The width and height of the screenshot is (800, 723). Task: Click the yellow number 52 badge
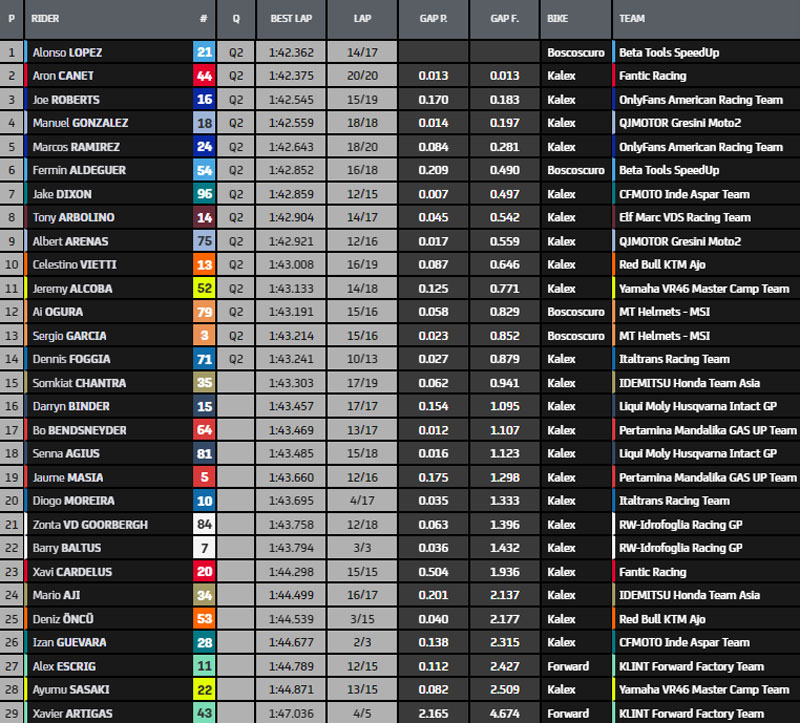click(204, 288)
